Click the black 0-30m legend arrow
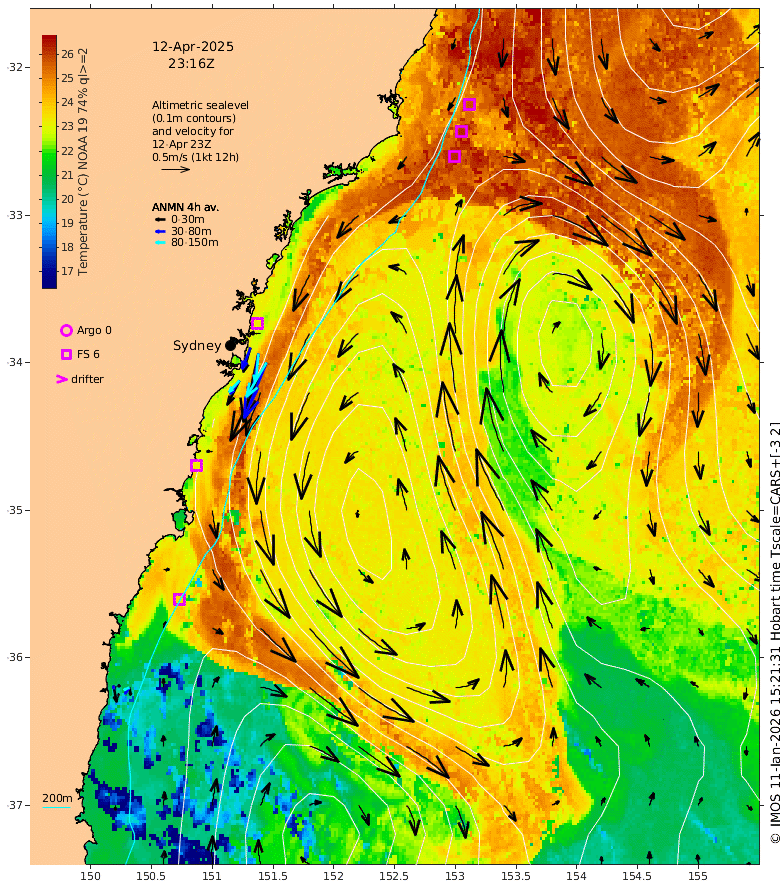 click(160, 219)
